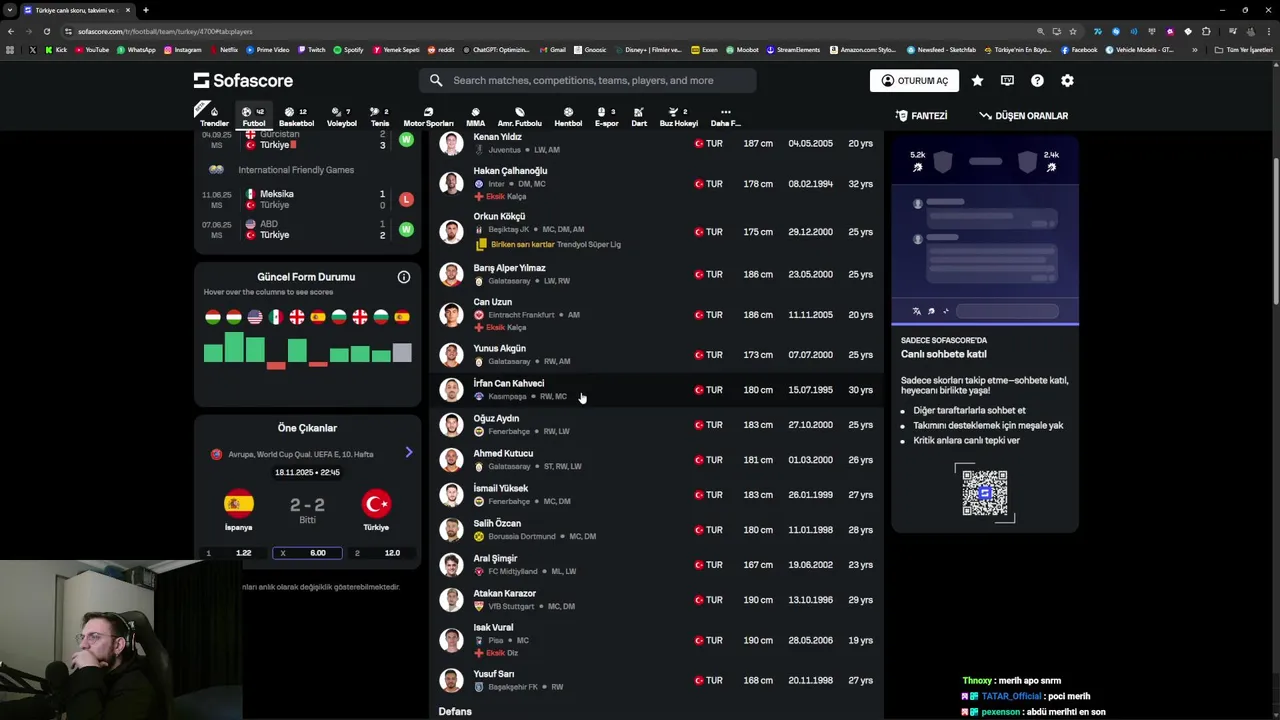Select draw odds 6.00

point(307,553)
